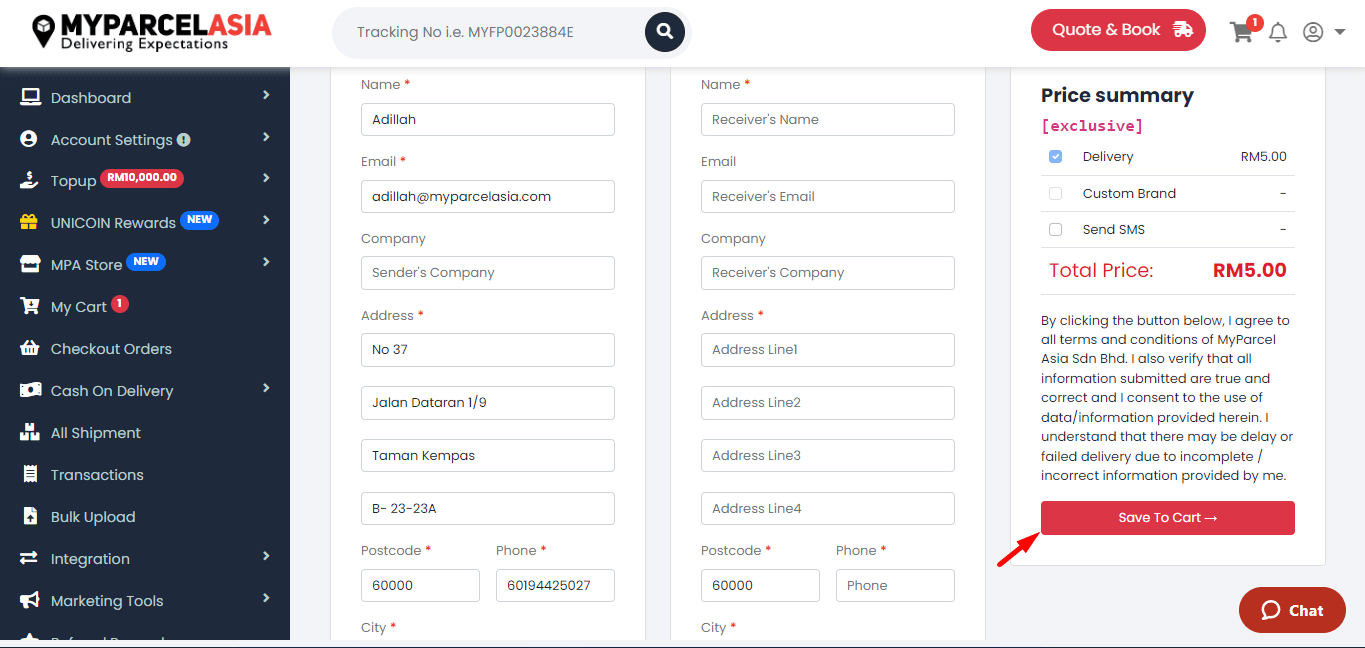Click the user profile avatar icon
The width and height of the screenshot is (1365, 648).
pyautogui.click(x=1313, y=32)
